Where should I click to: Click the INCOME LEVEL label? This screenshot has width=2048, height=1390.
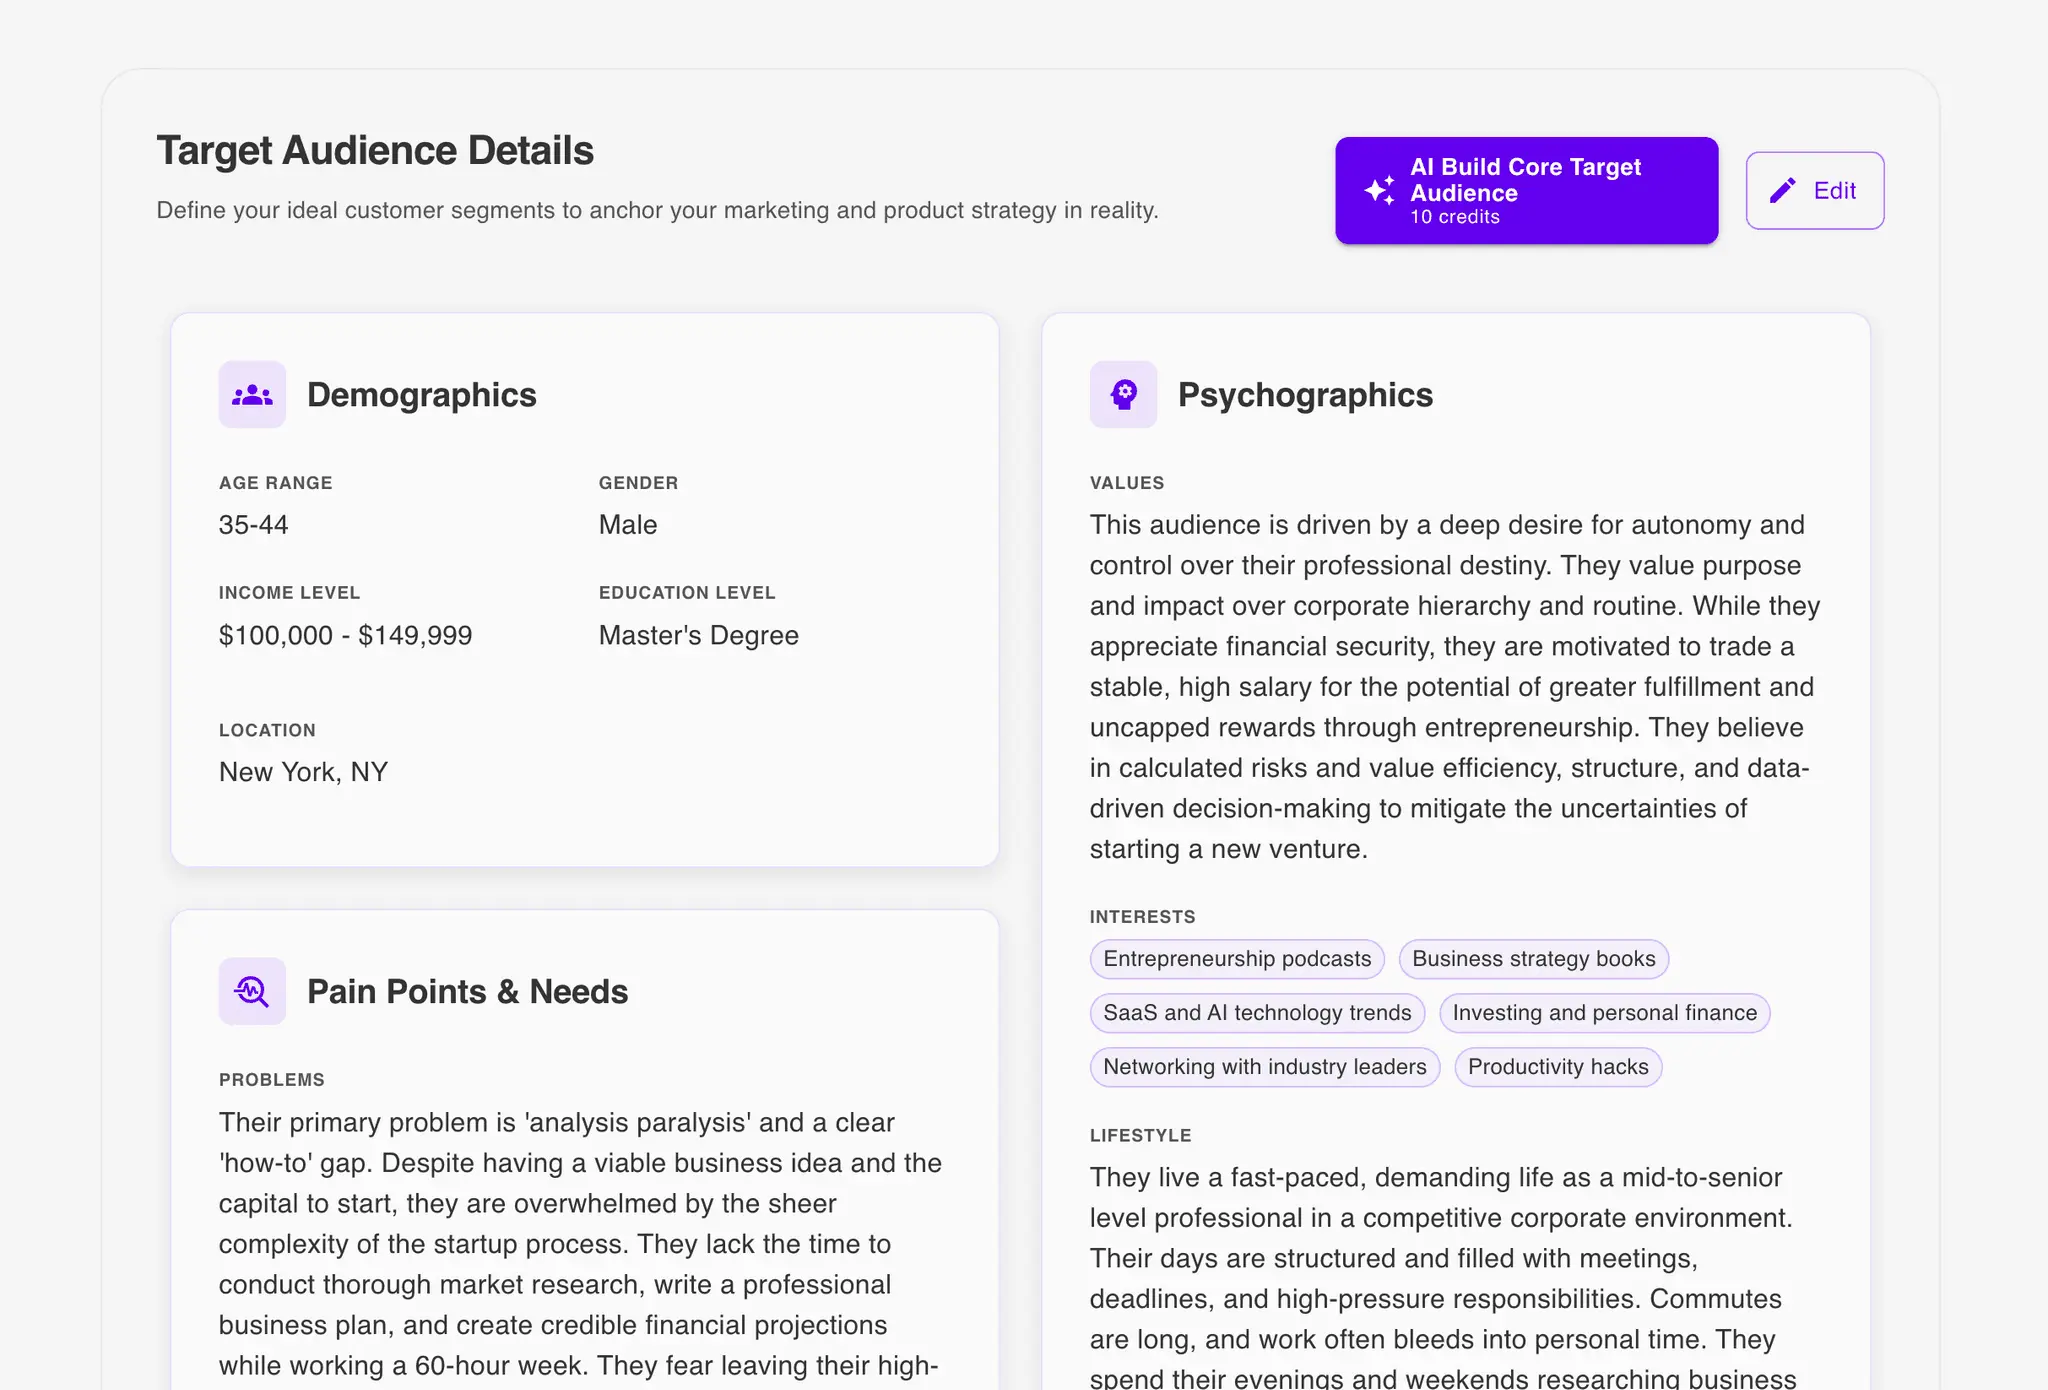[x=289, y=592]
